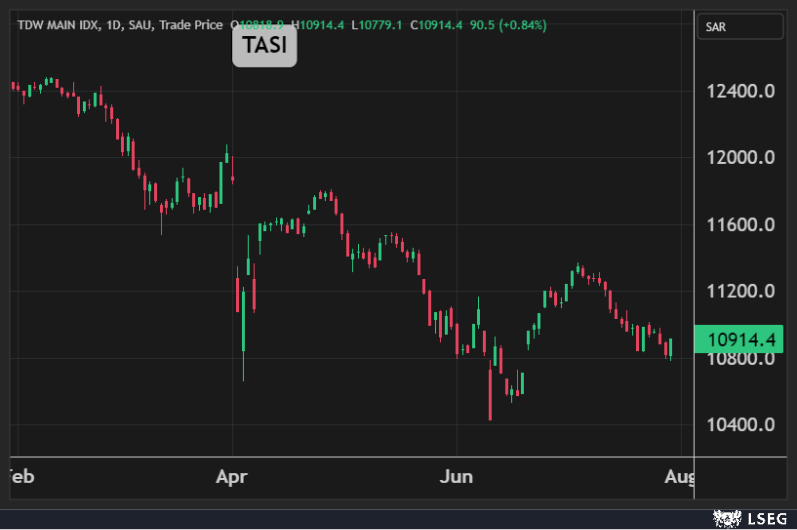This screenshot has width=797, height=530.
Task: Click the 12000.0 price axis label
Action: click(741, 158)
